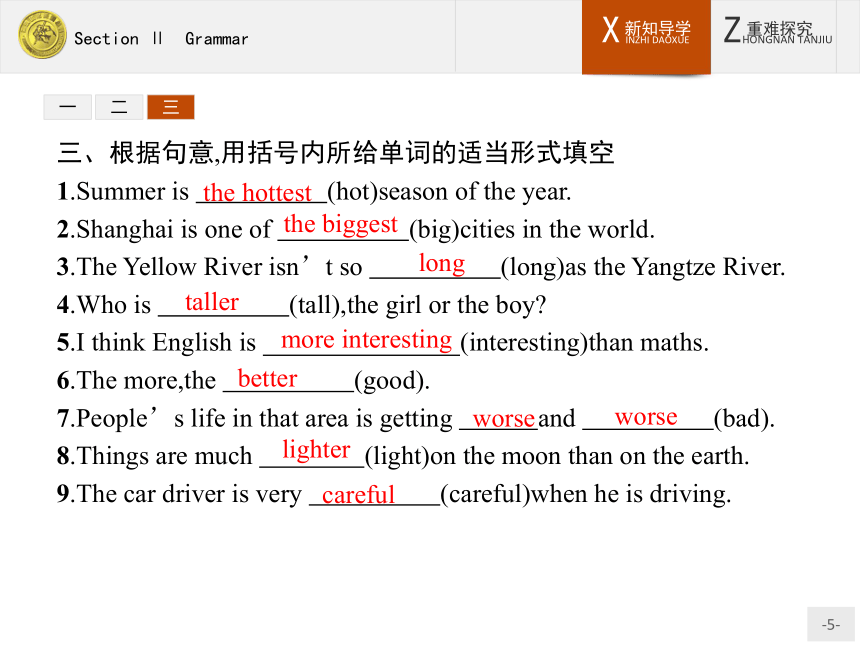Click 'I think English is' text
Viewport: 860px width, 645px height.
pyautogui.click(x=166, y=343)
